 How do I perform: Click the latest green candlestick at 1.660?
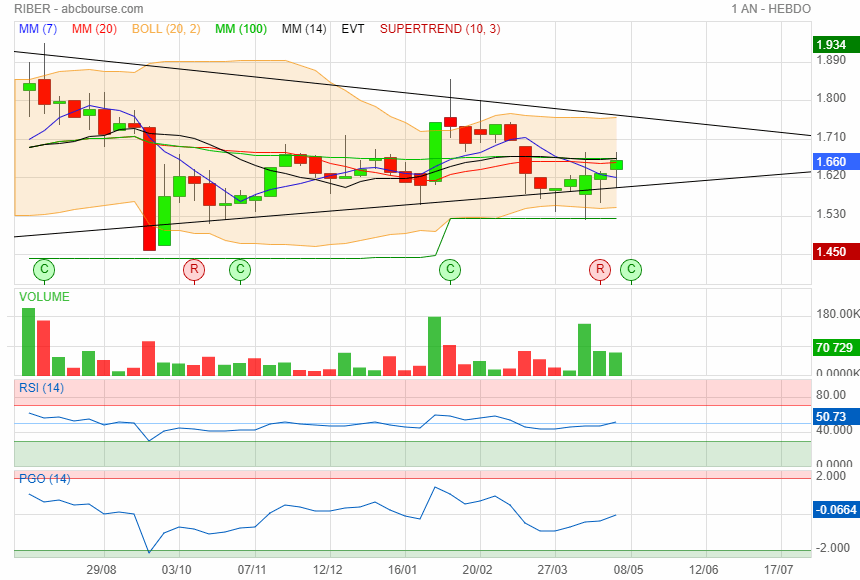616,165
